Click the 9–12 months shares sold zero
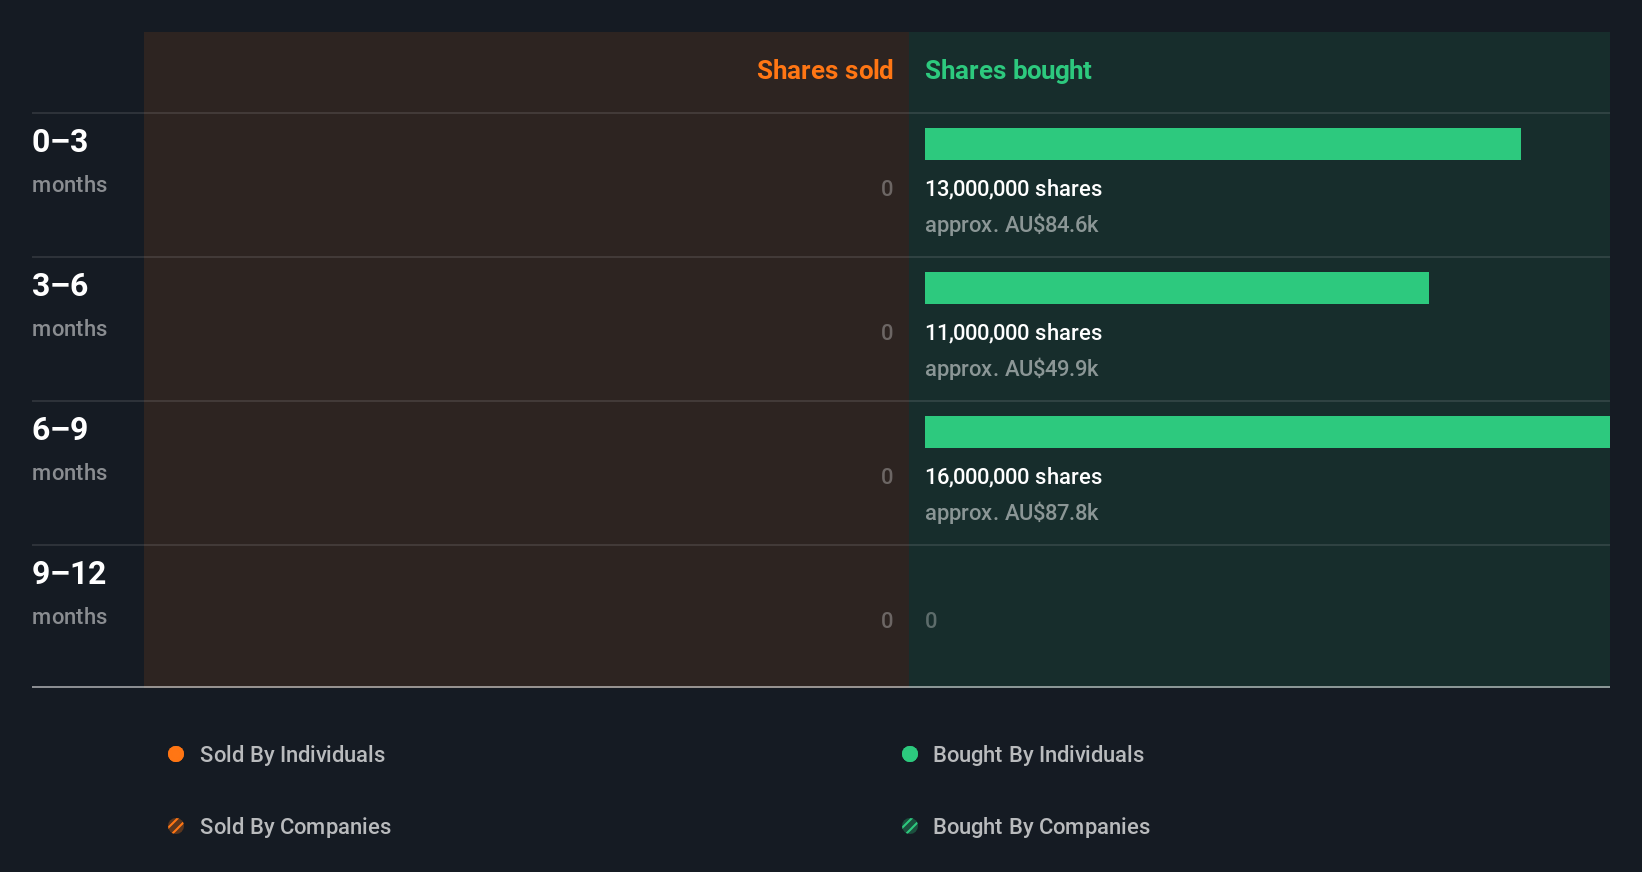1642x872 pixels. pos(887,620)
